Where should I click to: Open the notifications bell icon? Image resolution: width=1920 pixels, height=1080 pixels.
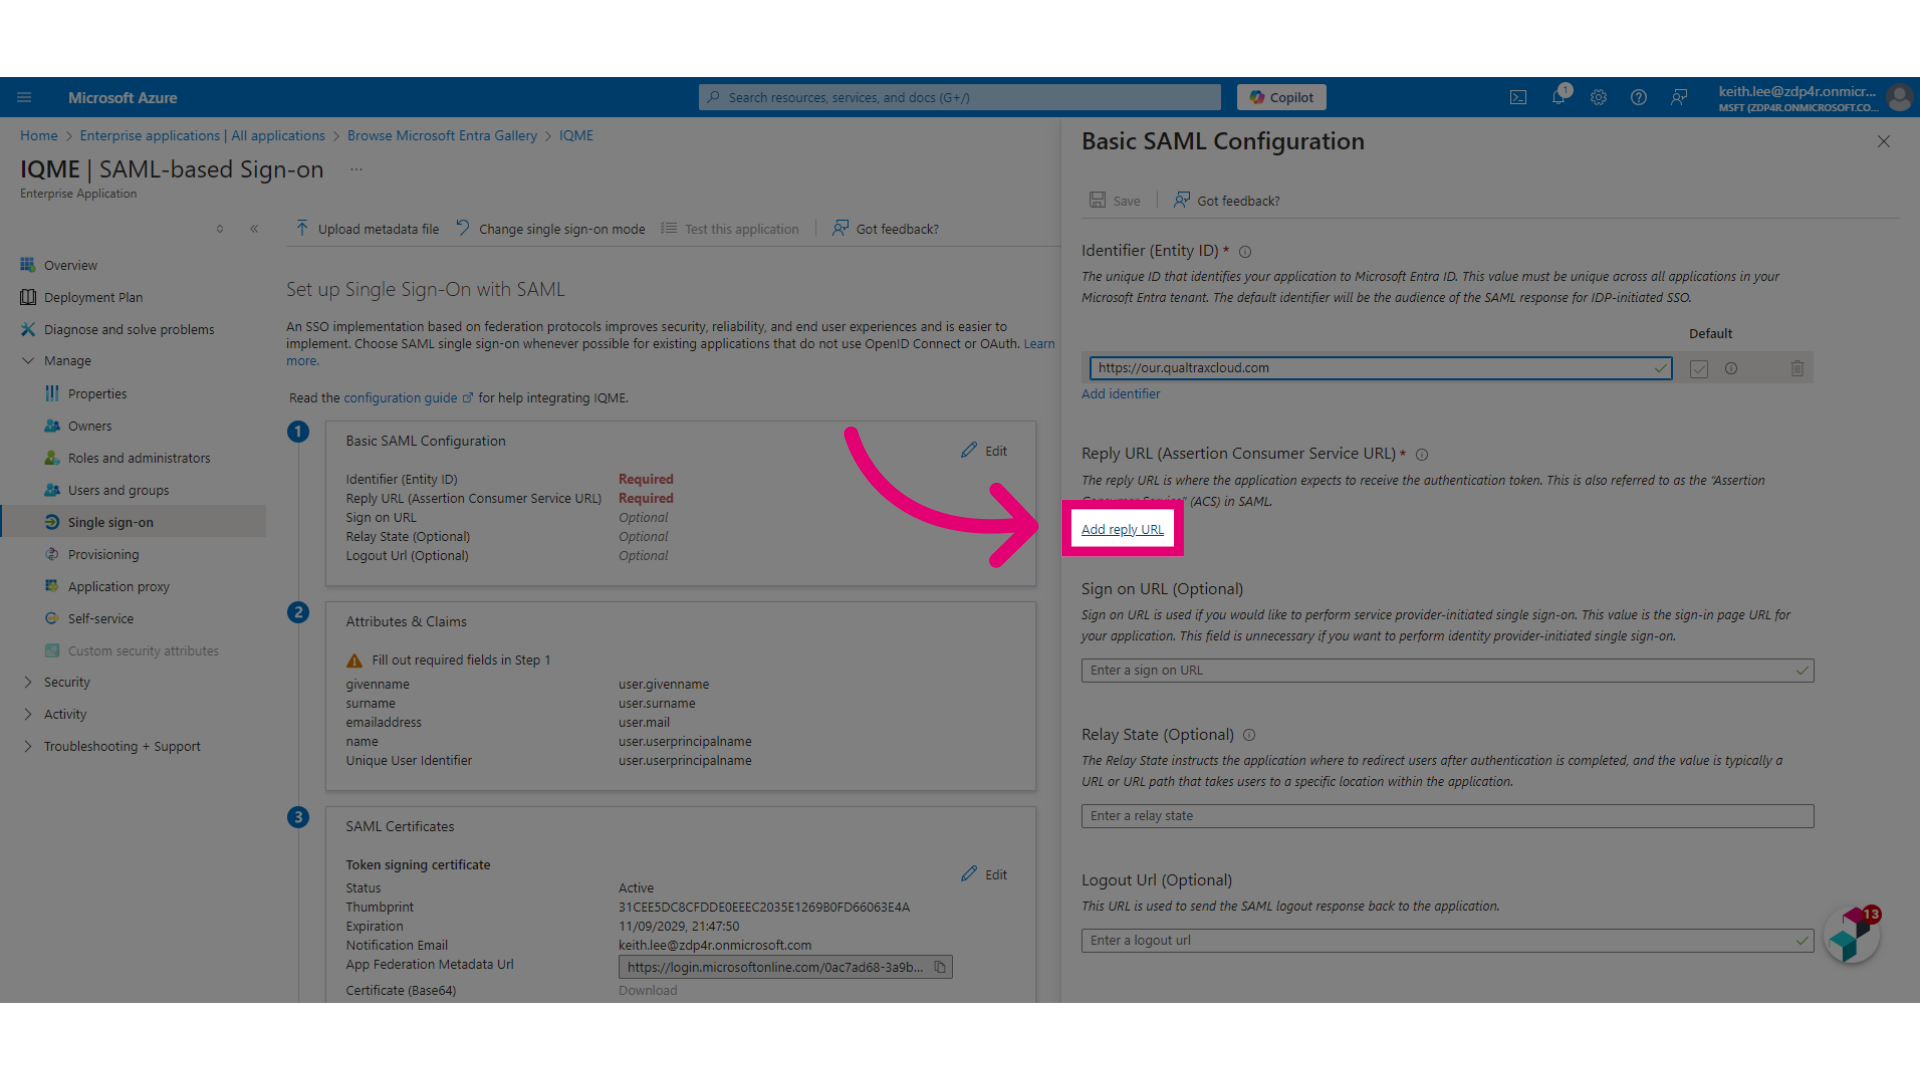[x=1558, y=97]
